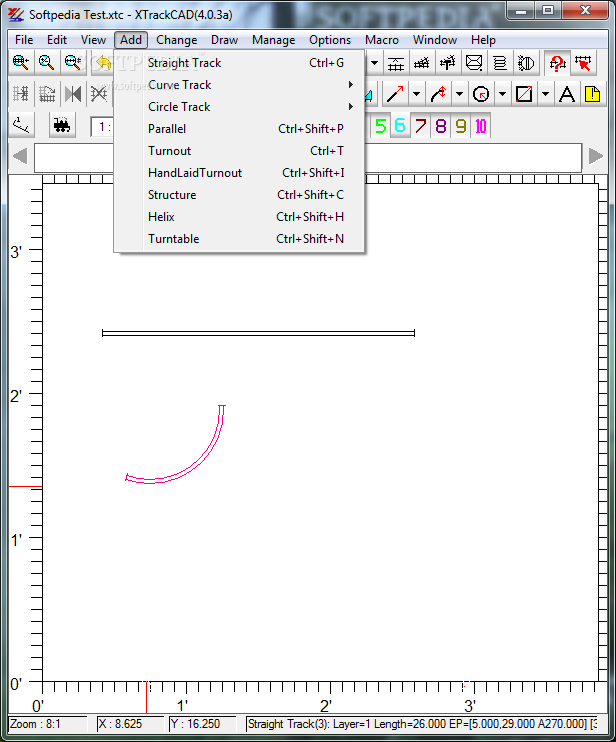Open dropdown arrow left of Parallel tool
616x742 pixels.
coord(374,62)
